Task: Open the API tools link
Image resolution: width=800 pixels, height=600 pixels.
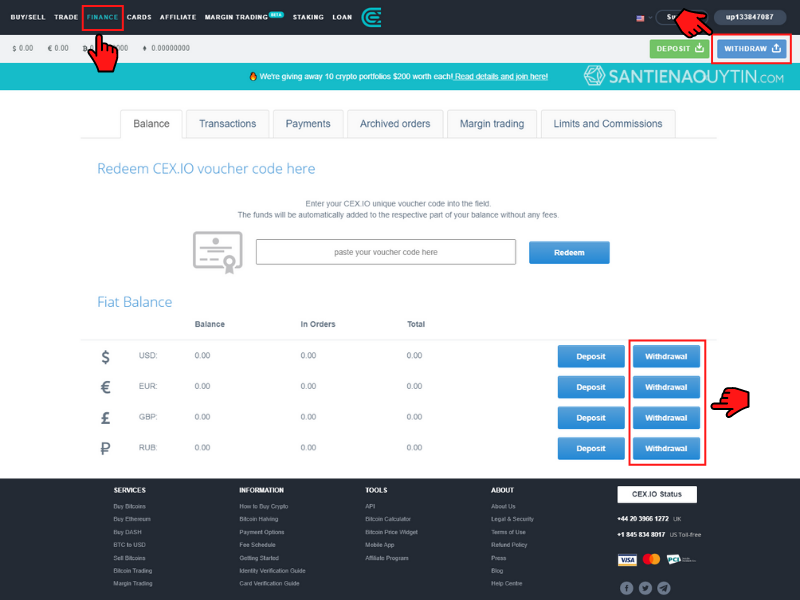Action: click(x=370, y=507)
